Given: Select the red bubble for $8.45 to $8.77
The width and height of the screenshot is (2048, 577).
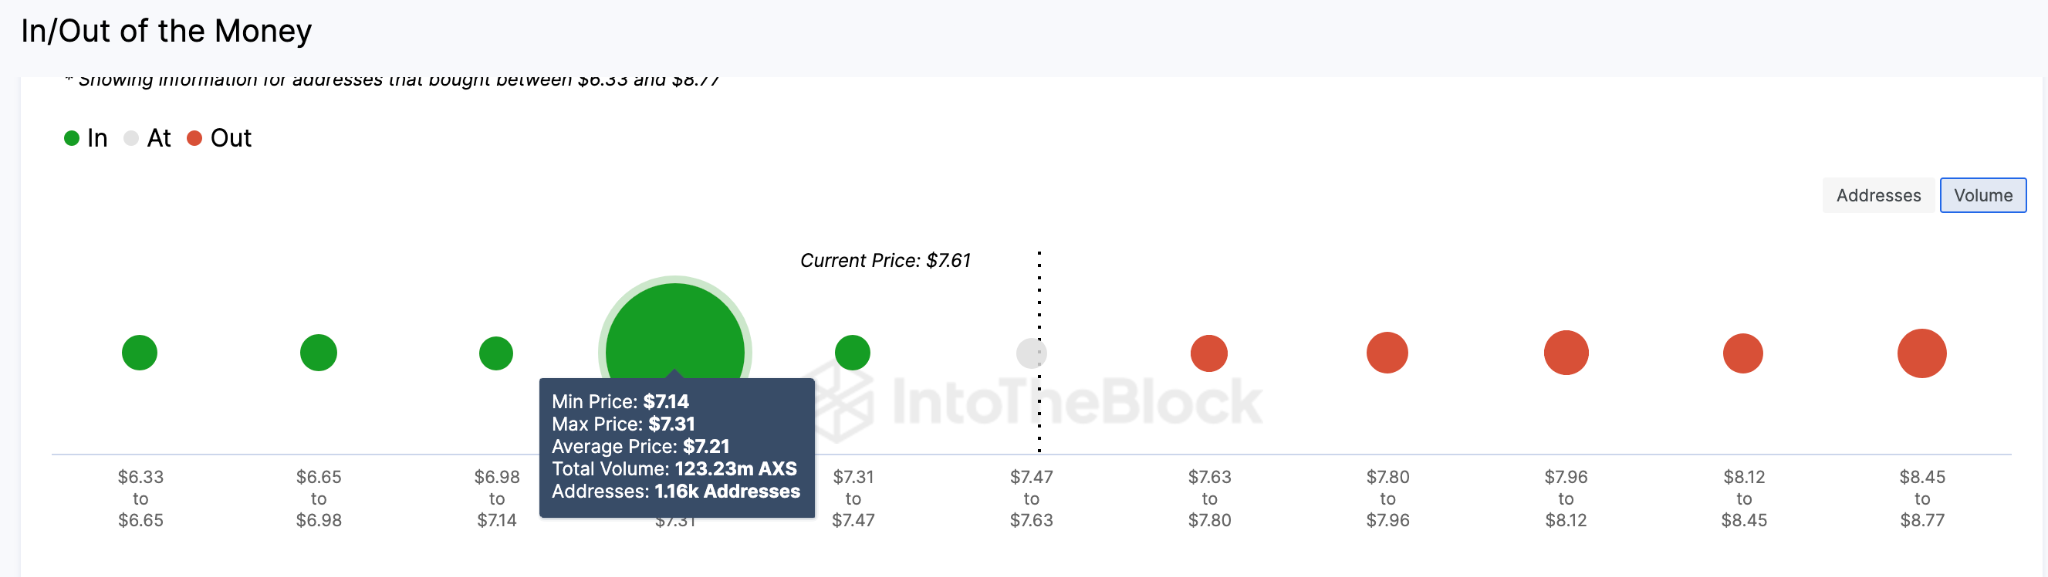Looking at the screenshot, I should click(x=1921, y=352).
